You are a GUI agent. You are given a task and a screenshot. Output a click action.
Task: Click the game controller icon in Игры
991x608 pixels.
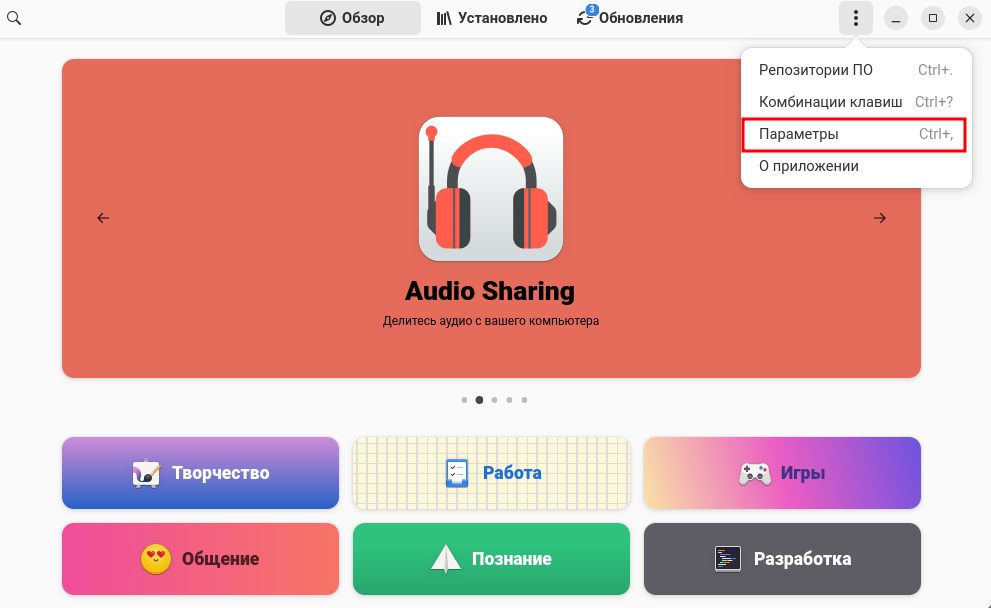tap(753, 473)
